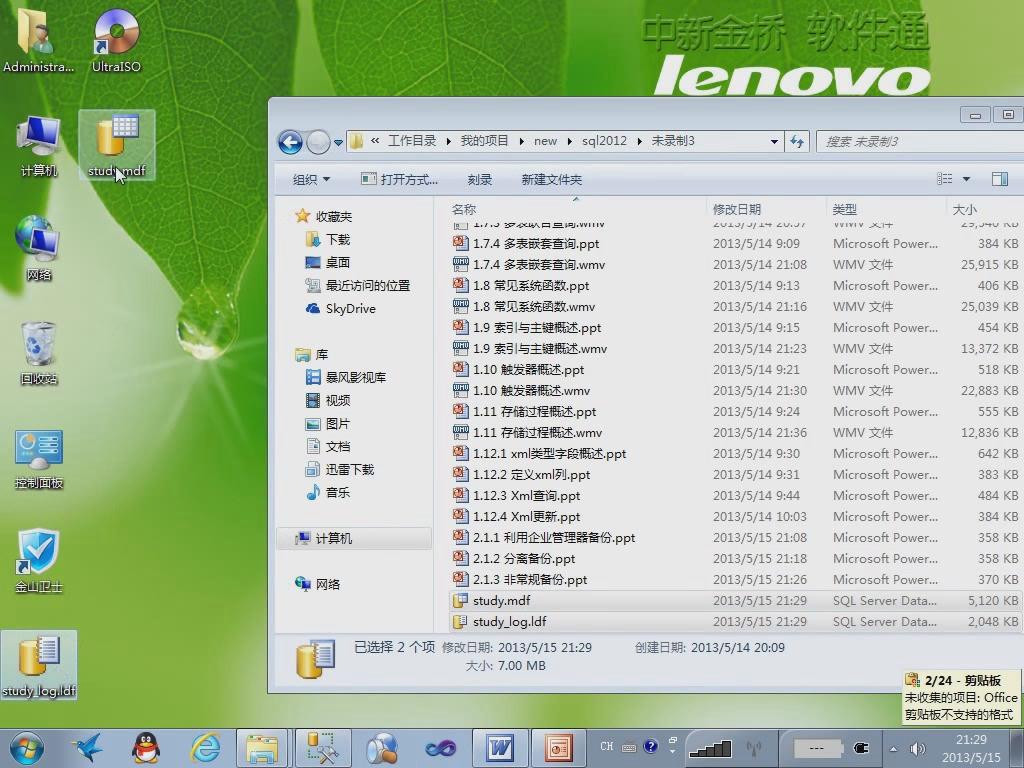Open the 组织 menu

point(311,180)
